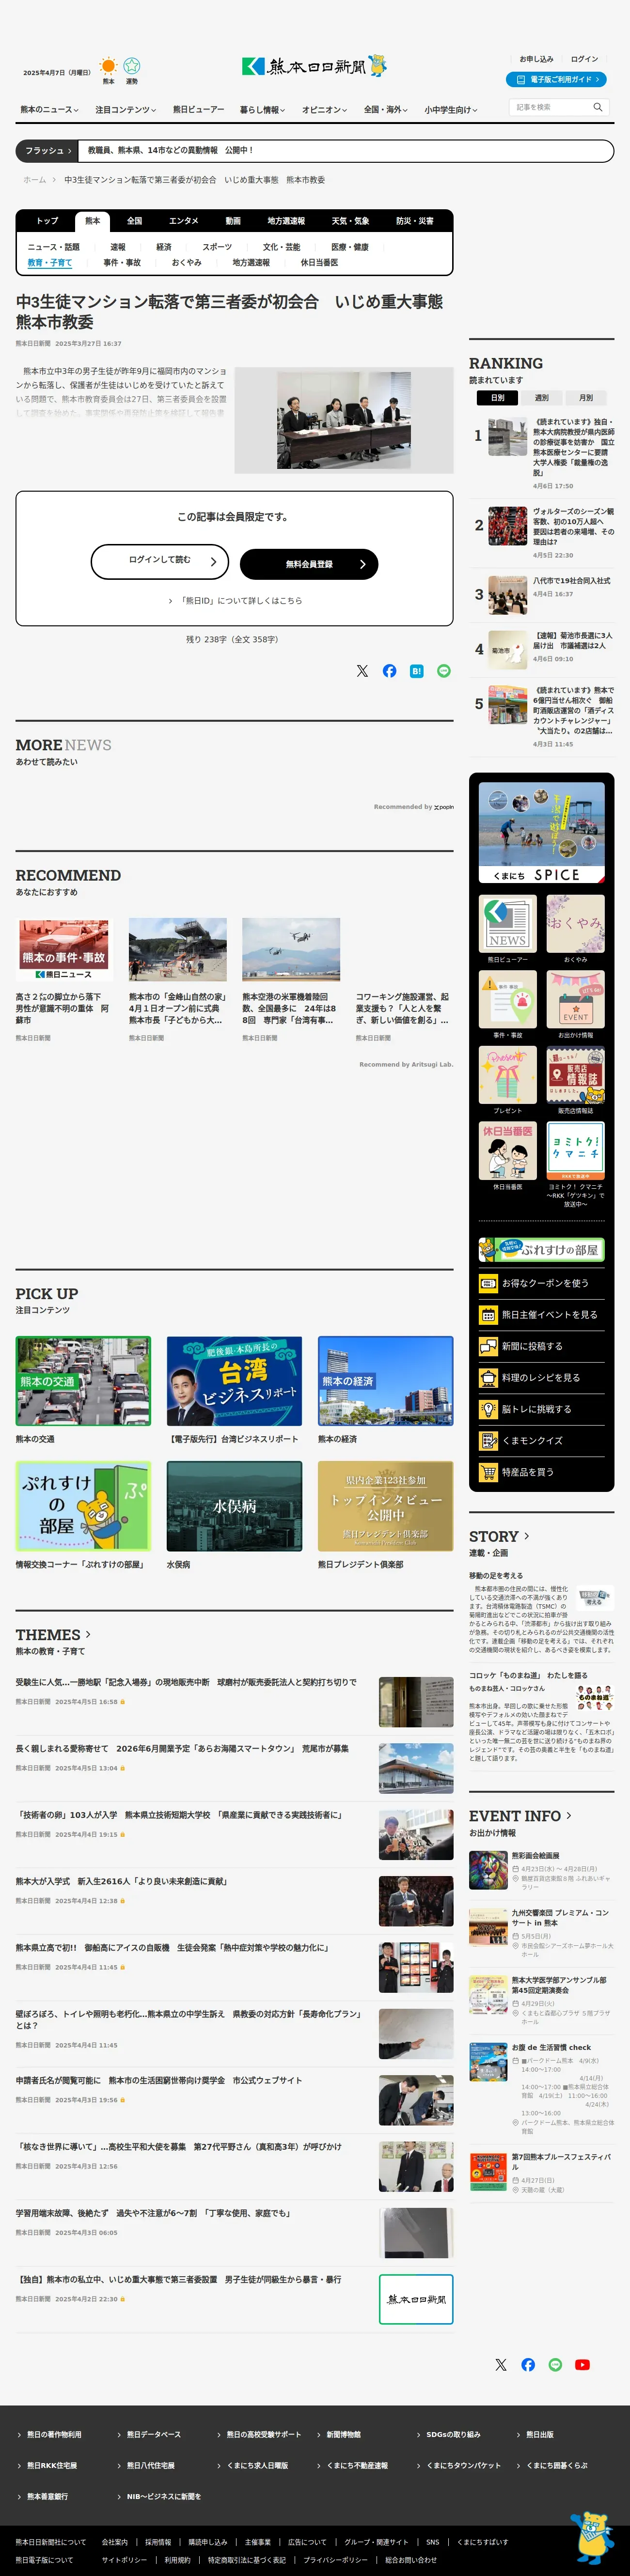The image size is (630, 2576).
Task: Open 特産品を買う sidebar item
Action: pos(541,1472)
